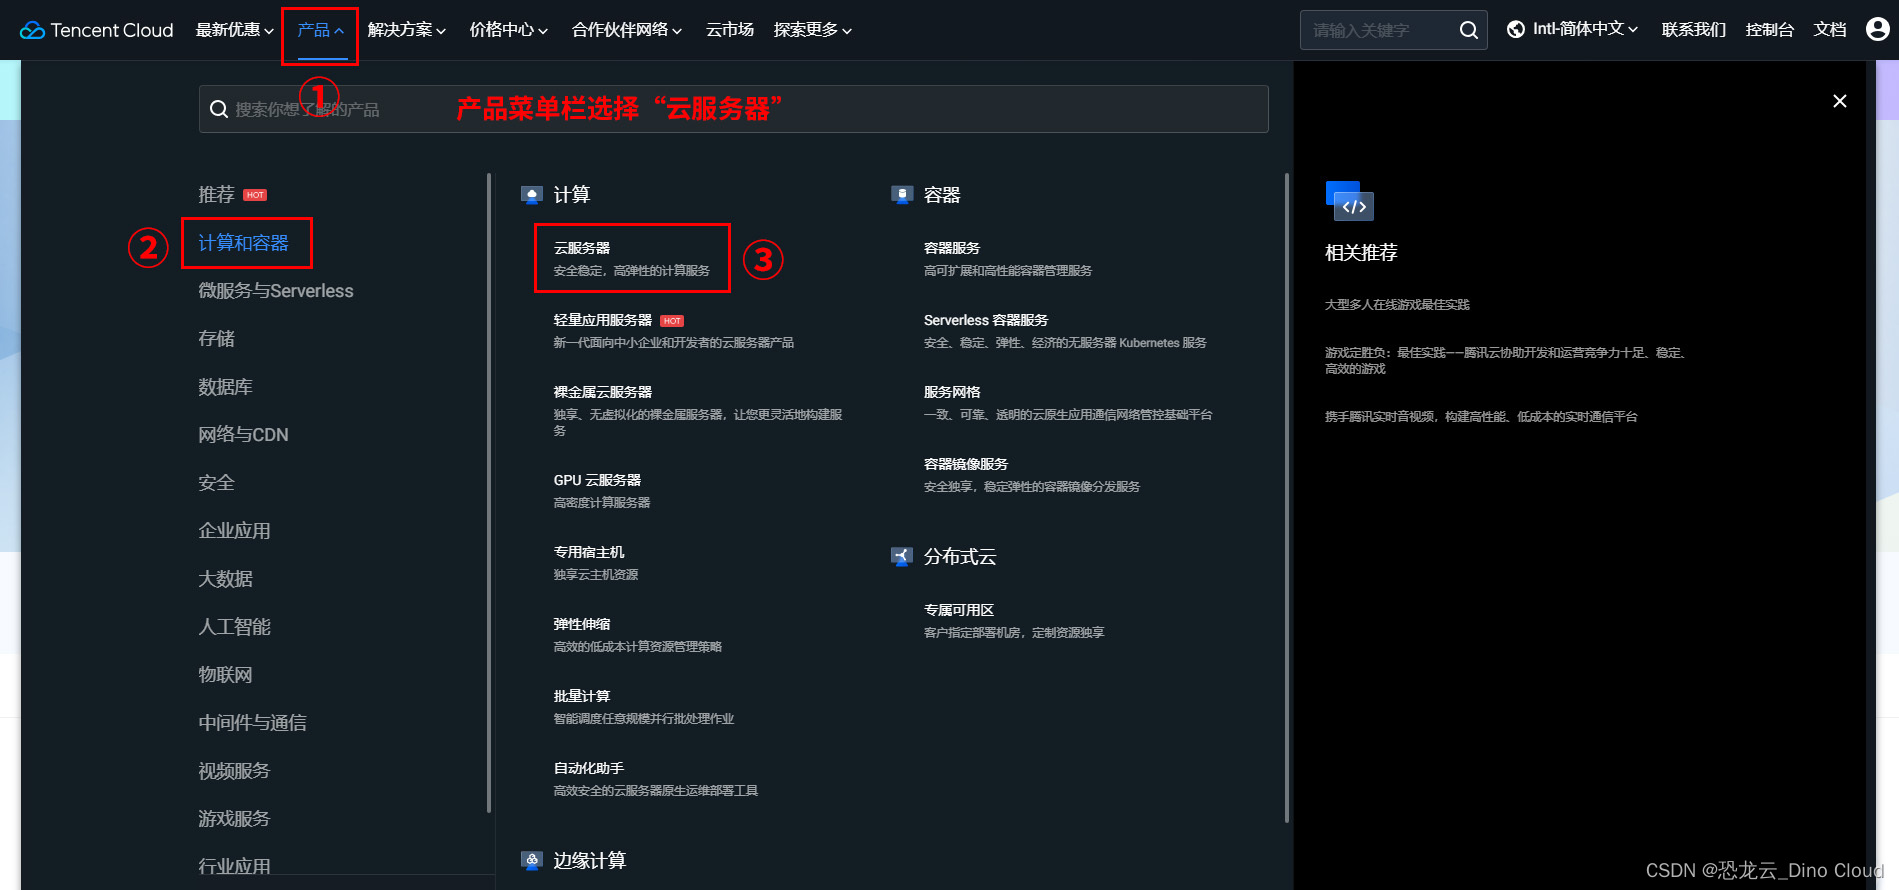The image size is (1899, 890).
Task: Open the GPU 云服务器 product
Action: [x=598, y=480]
